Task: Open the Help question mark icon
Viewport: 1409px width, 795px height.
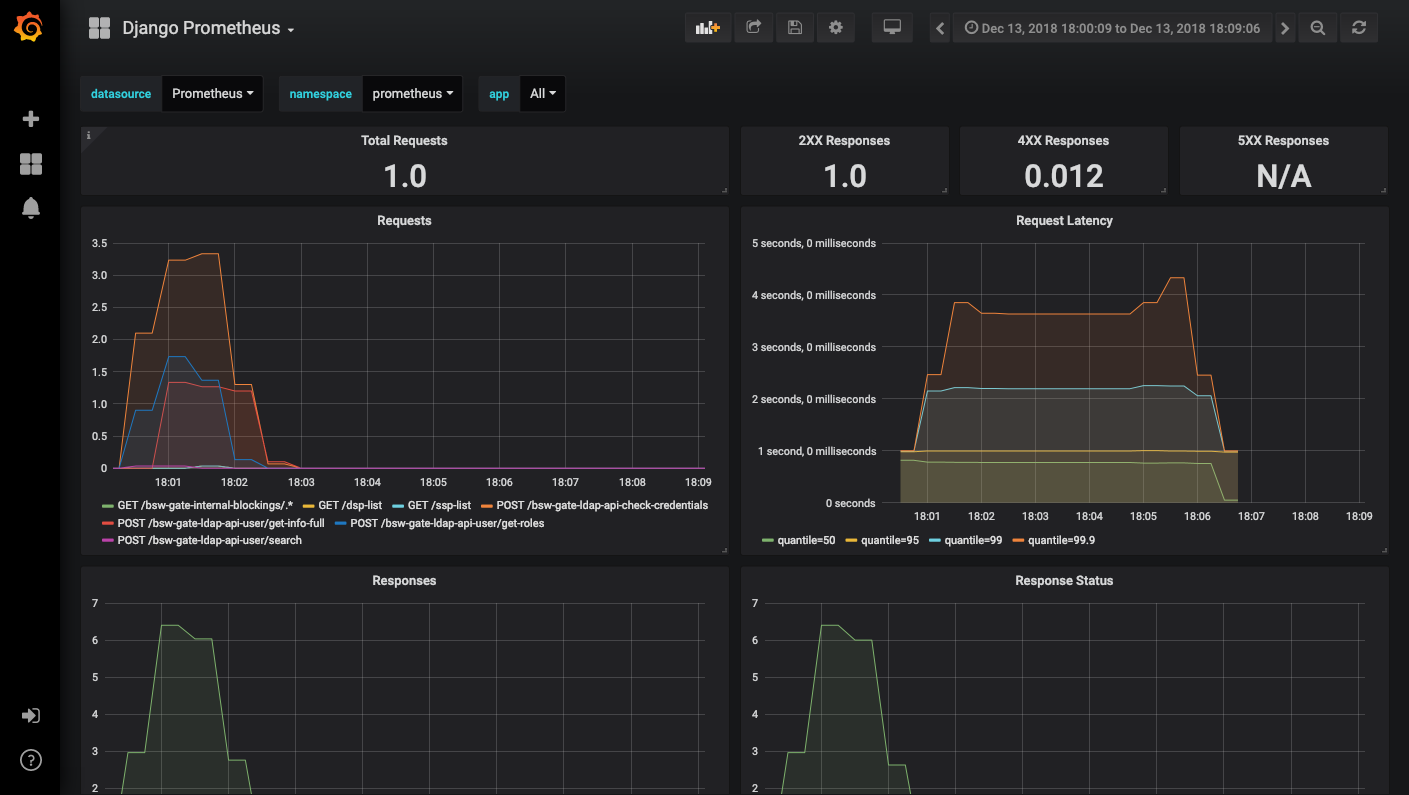Action: [30, 760]
